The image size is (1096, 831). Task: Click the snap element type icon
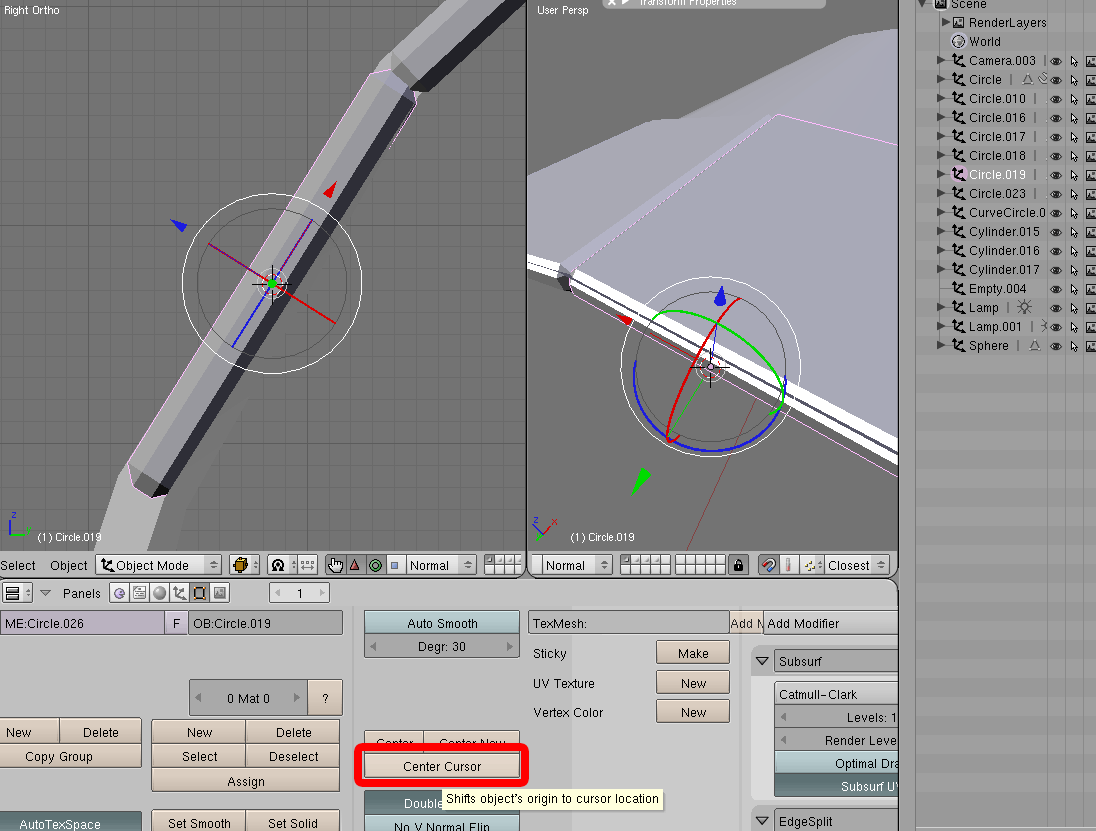click(x=811, y=565)
